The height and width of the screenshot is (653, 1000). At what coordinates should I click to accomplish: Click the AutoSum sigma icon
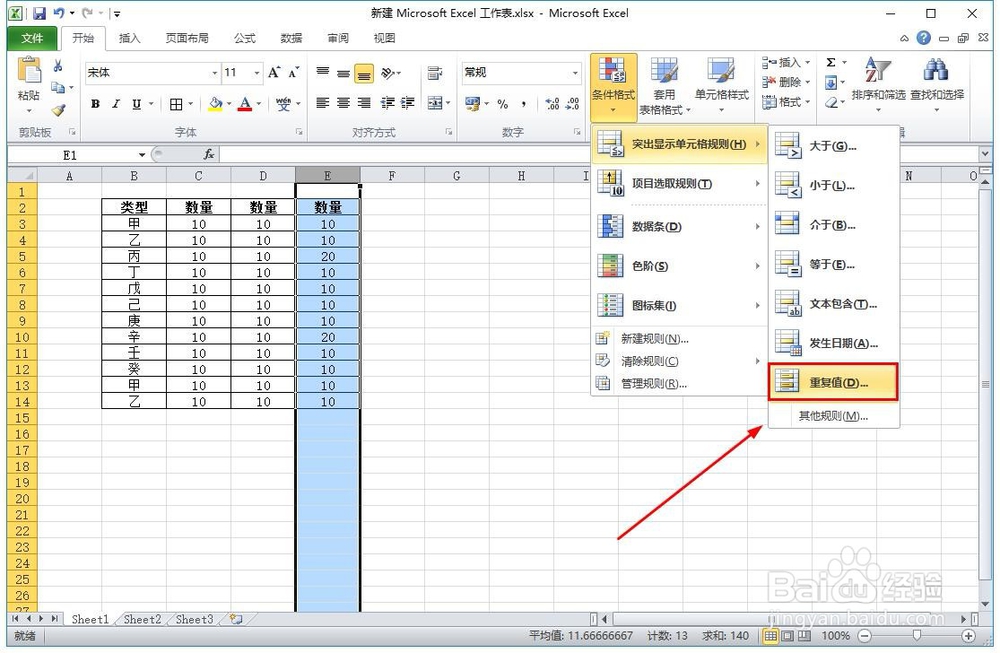(831, 62)
